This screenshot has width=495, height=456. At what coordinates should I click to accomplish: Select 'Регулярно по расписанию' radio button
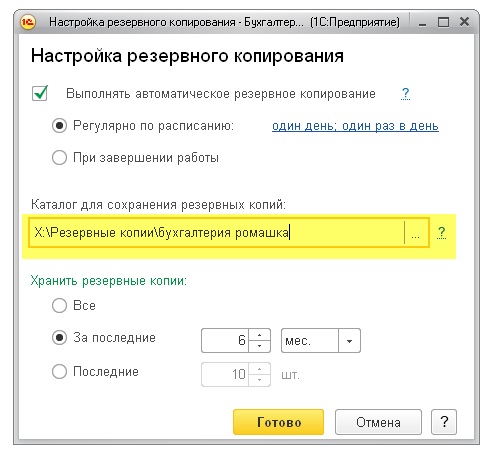click(x=59, y=126)
